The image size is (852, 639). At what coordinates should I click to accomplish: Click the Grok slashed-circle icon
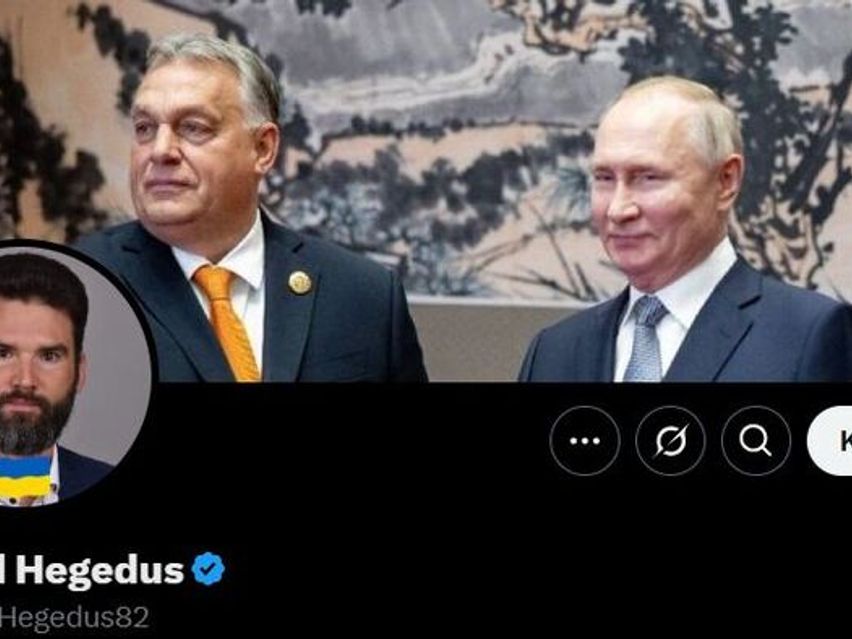(x=671, y=441)
